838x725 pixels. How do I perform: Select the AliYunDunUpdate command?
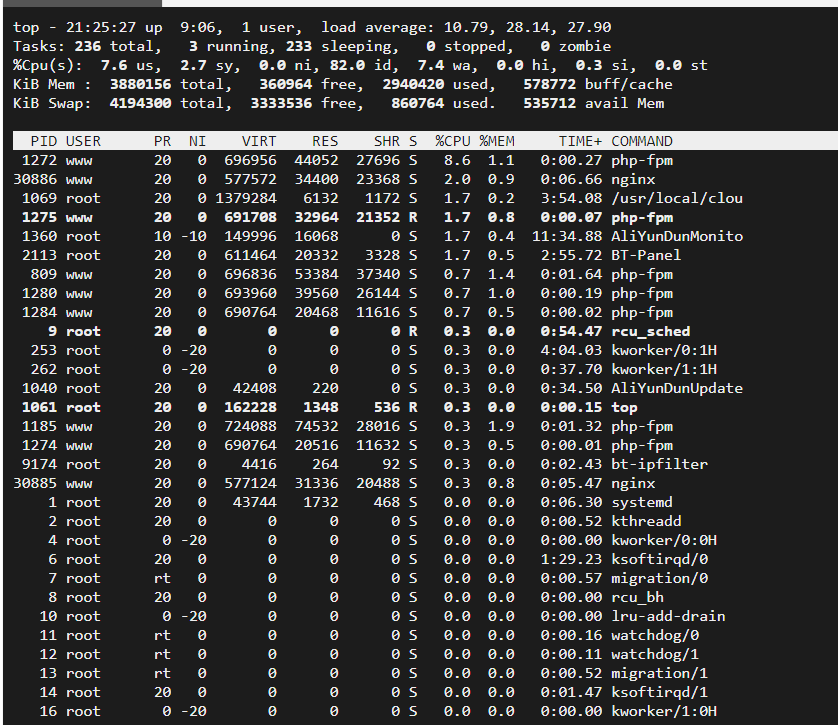677,388
